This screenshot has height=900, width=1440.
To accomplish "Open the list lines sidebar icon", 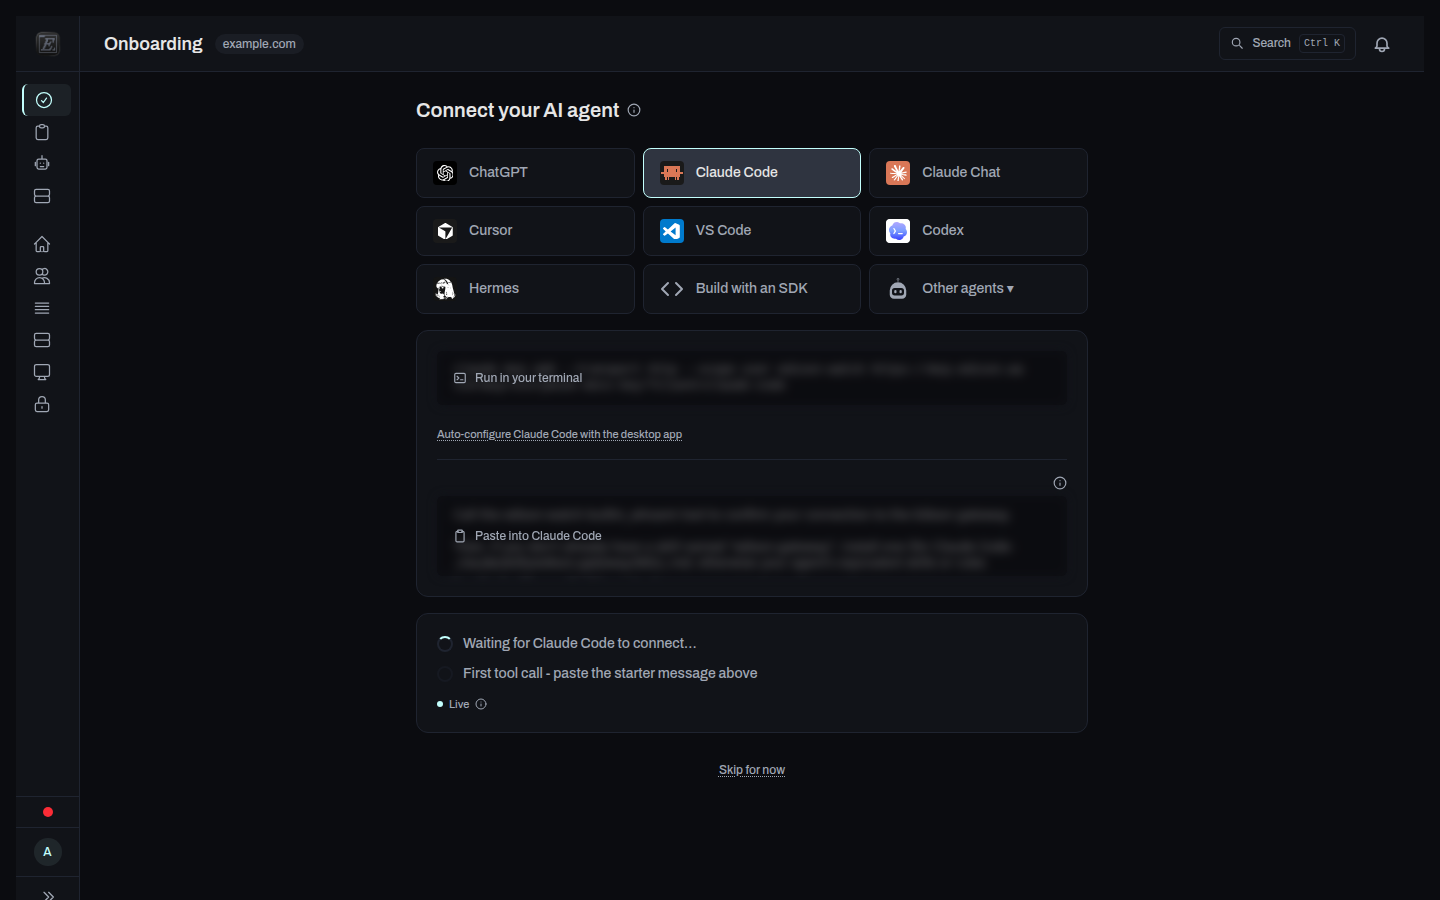I will coord(42,308).
